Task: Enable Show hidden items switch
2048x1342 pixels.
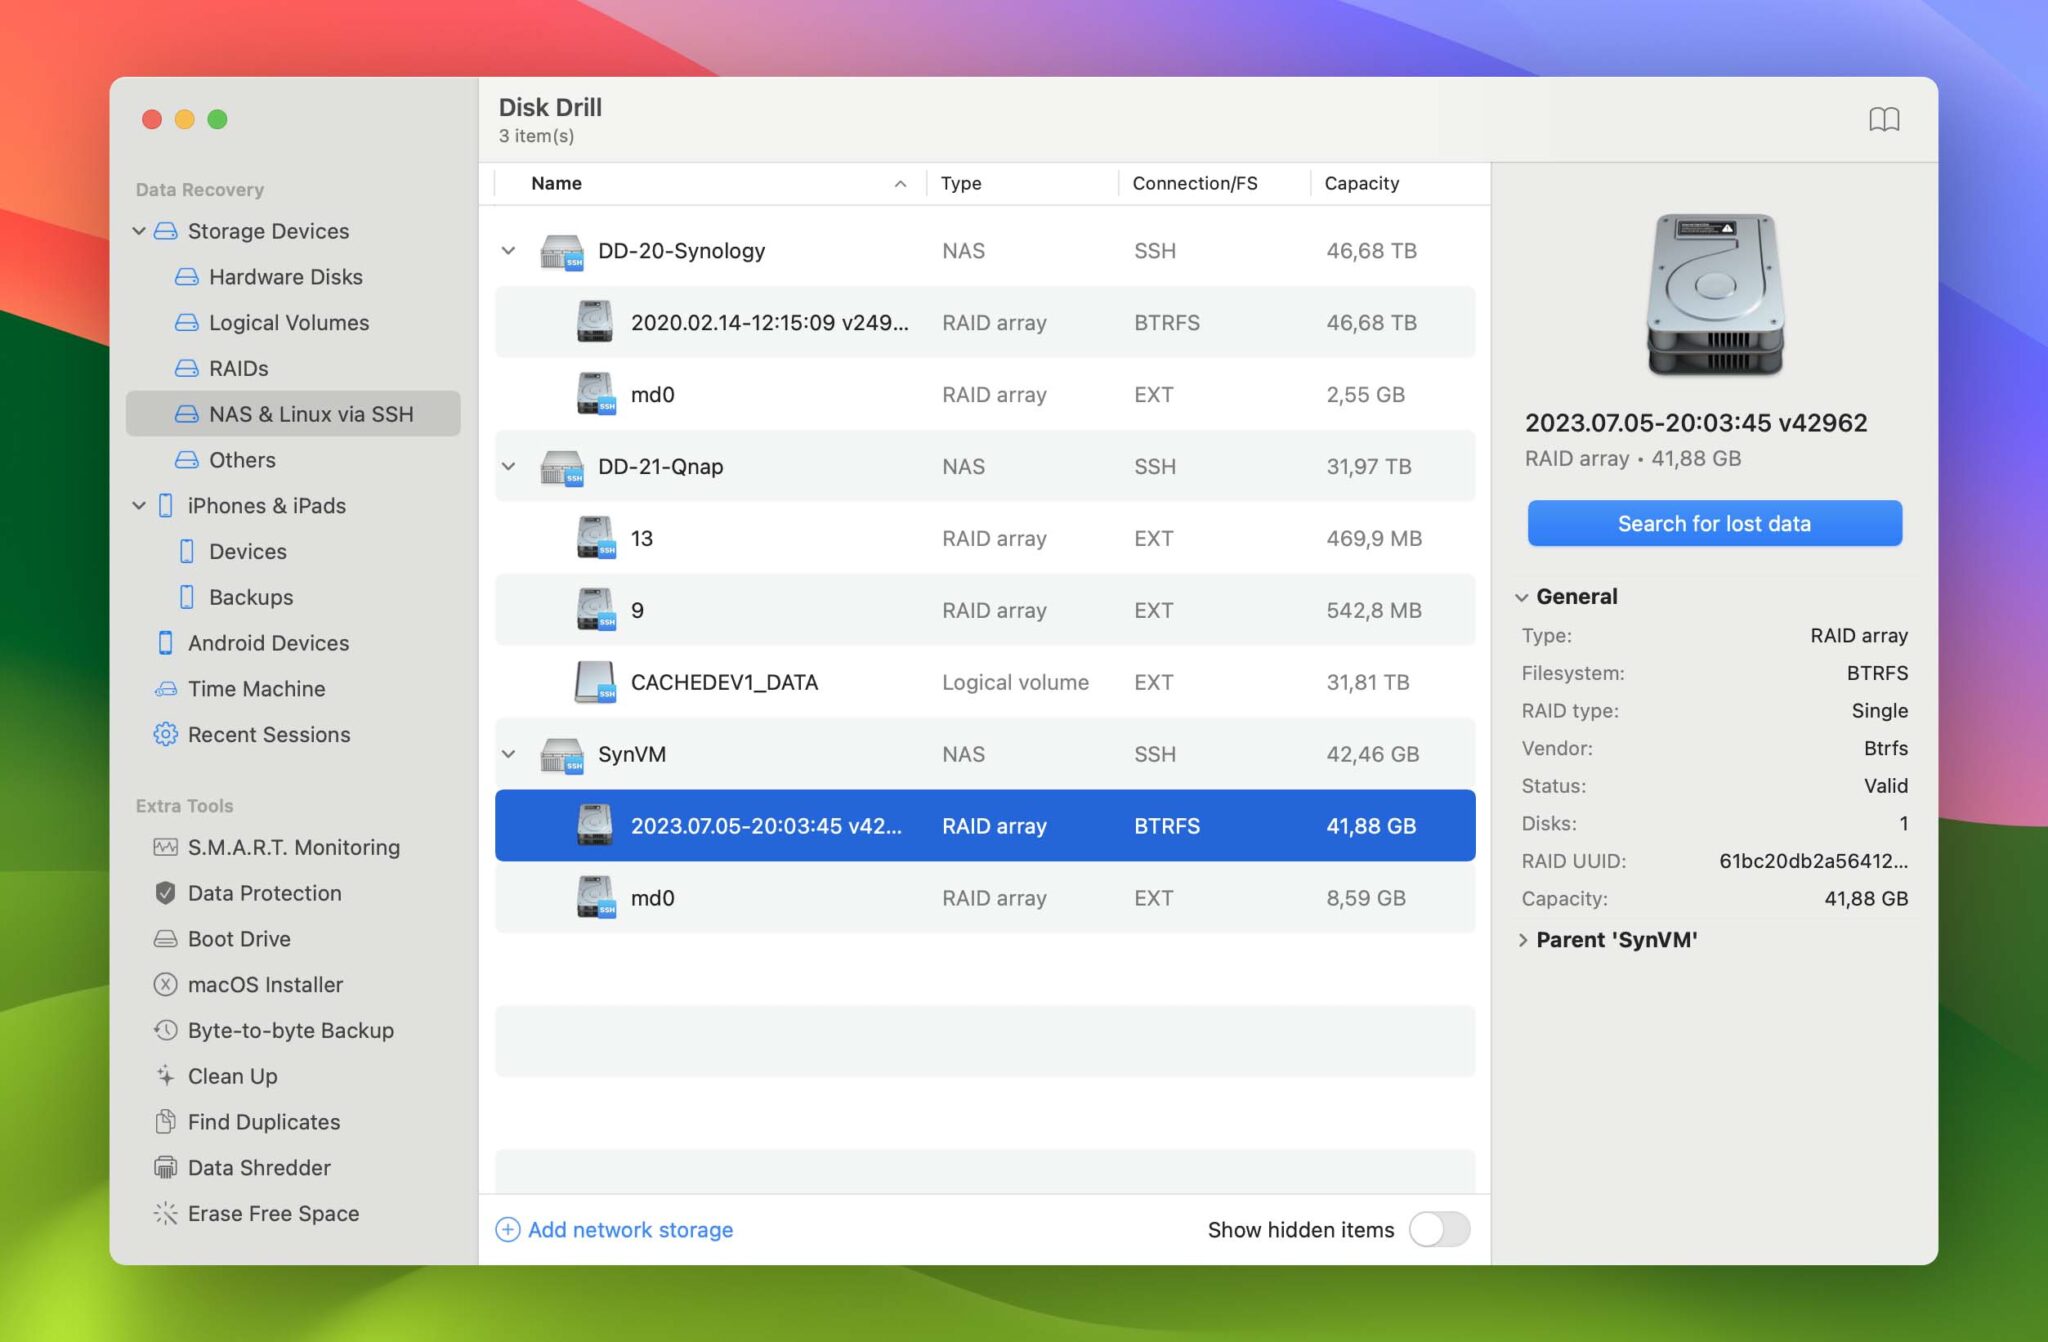Action: point(1440,1230)
